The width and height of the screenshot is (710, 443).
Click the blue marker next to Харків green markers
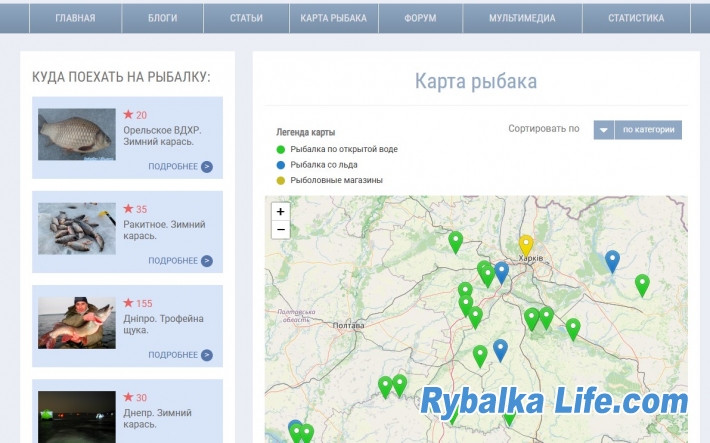pos(501,271)
